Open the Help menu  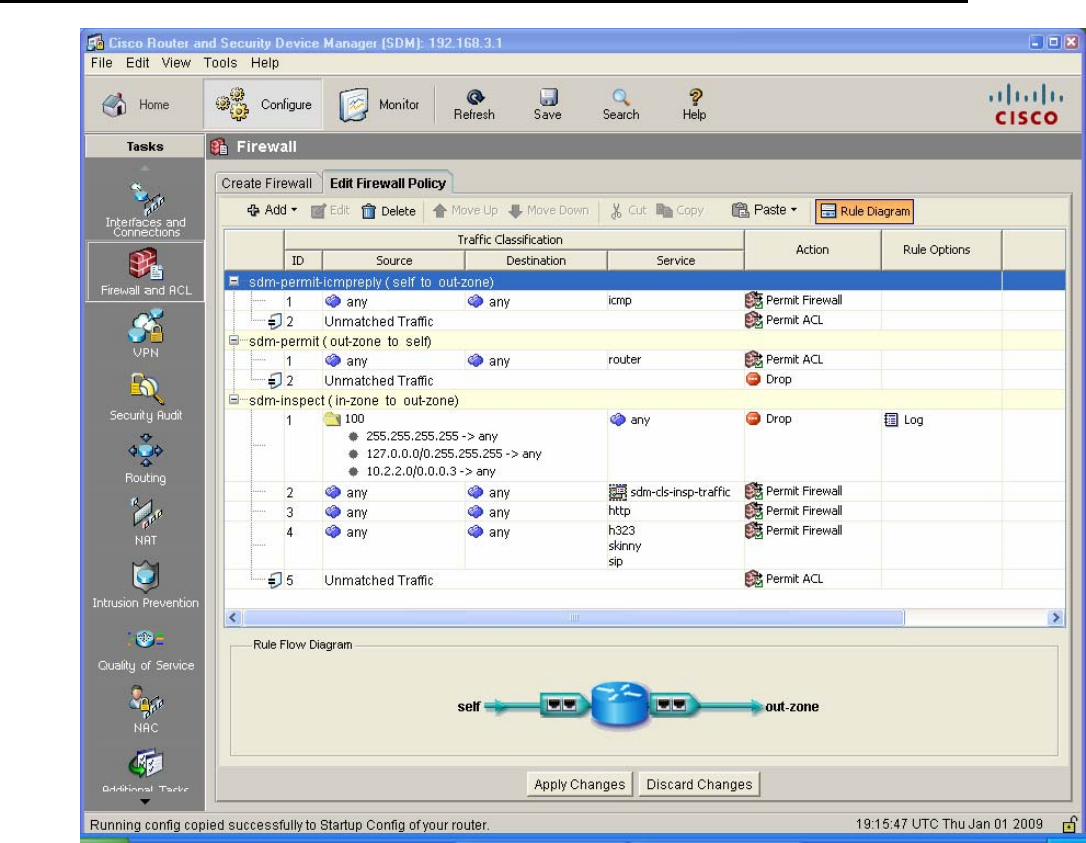click(x=265, y=63)
